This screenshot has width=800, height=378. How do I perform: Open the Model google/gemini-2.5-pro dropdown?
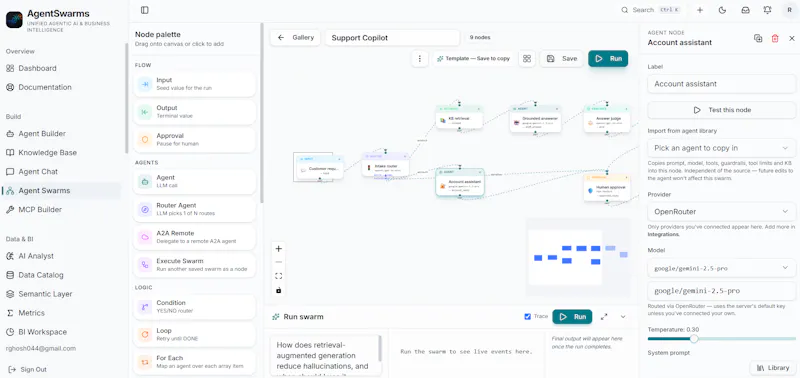(721, 267)
